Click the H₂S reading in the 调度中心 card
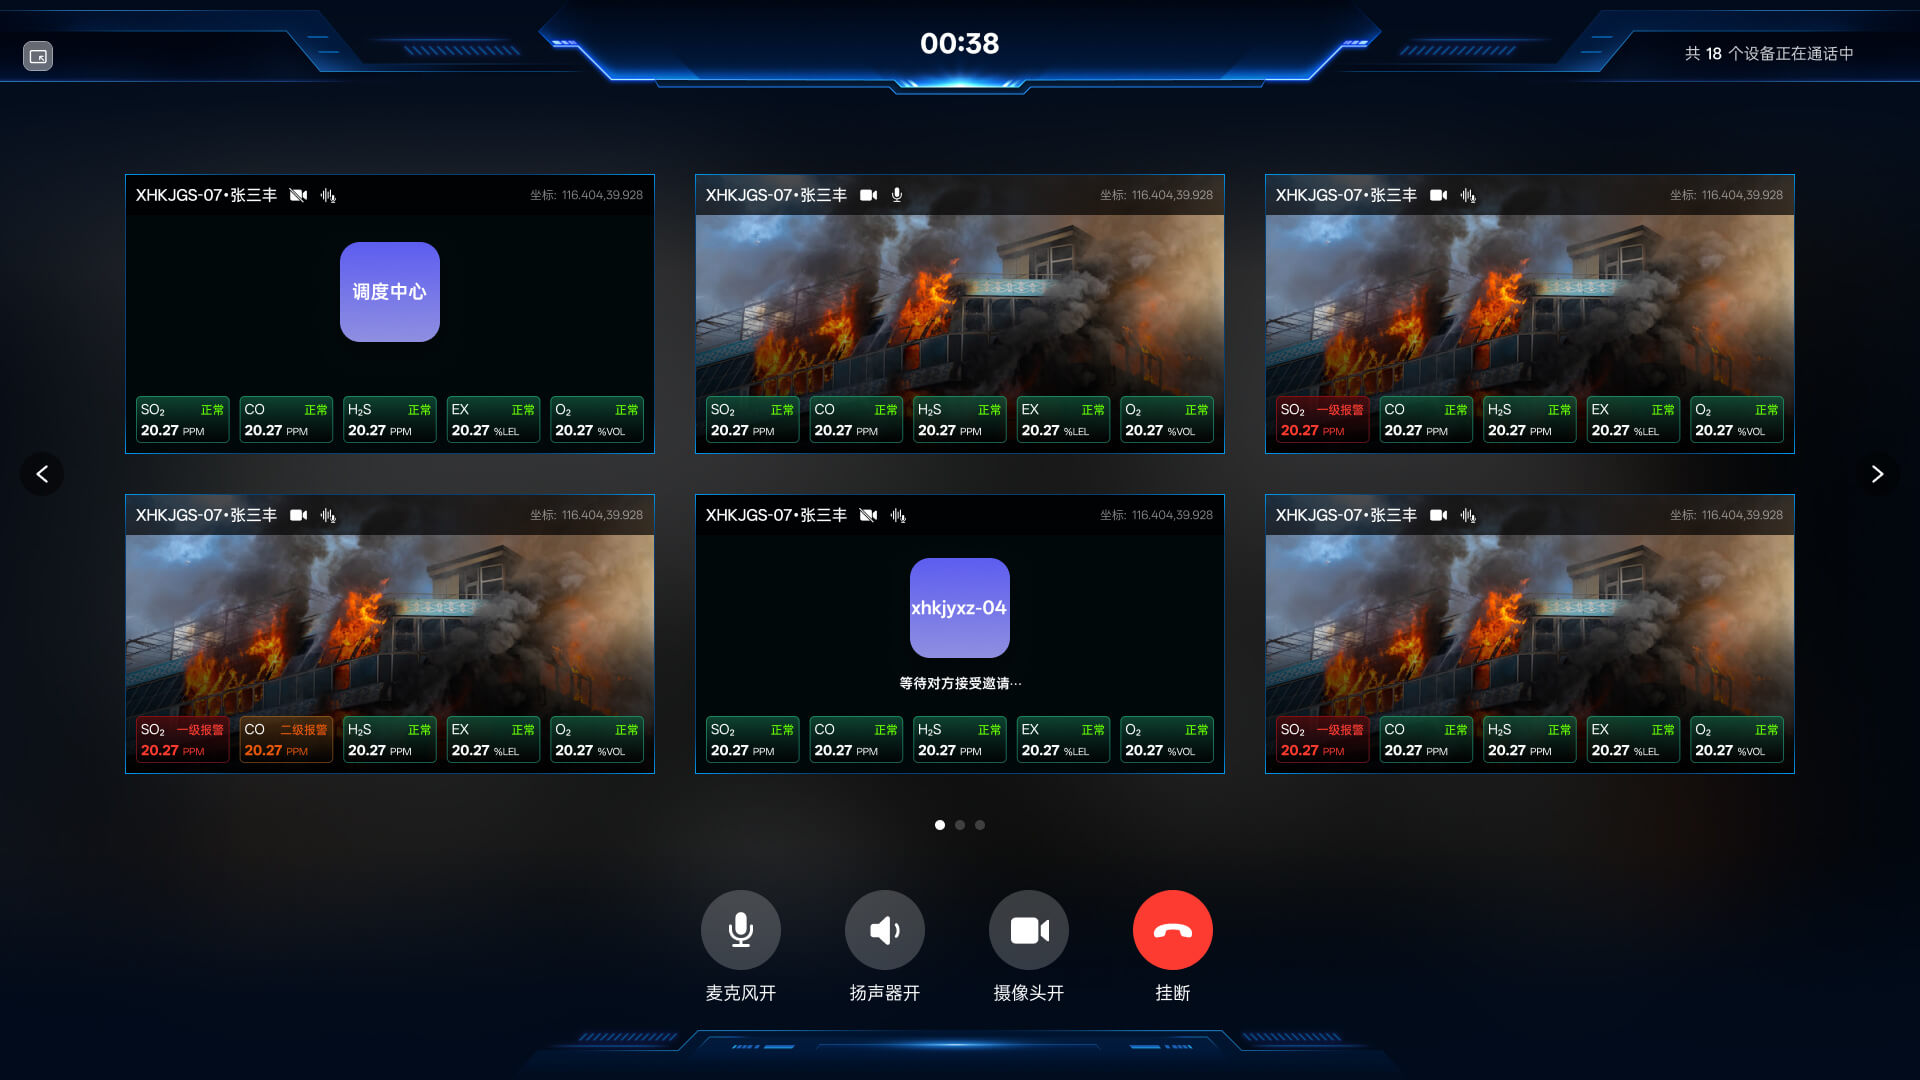1920x1080 pixels. pos(390,420)
